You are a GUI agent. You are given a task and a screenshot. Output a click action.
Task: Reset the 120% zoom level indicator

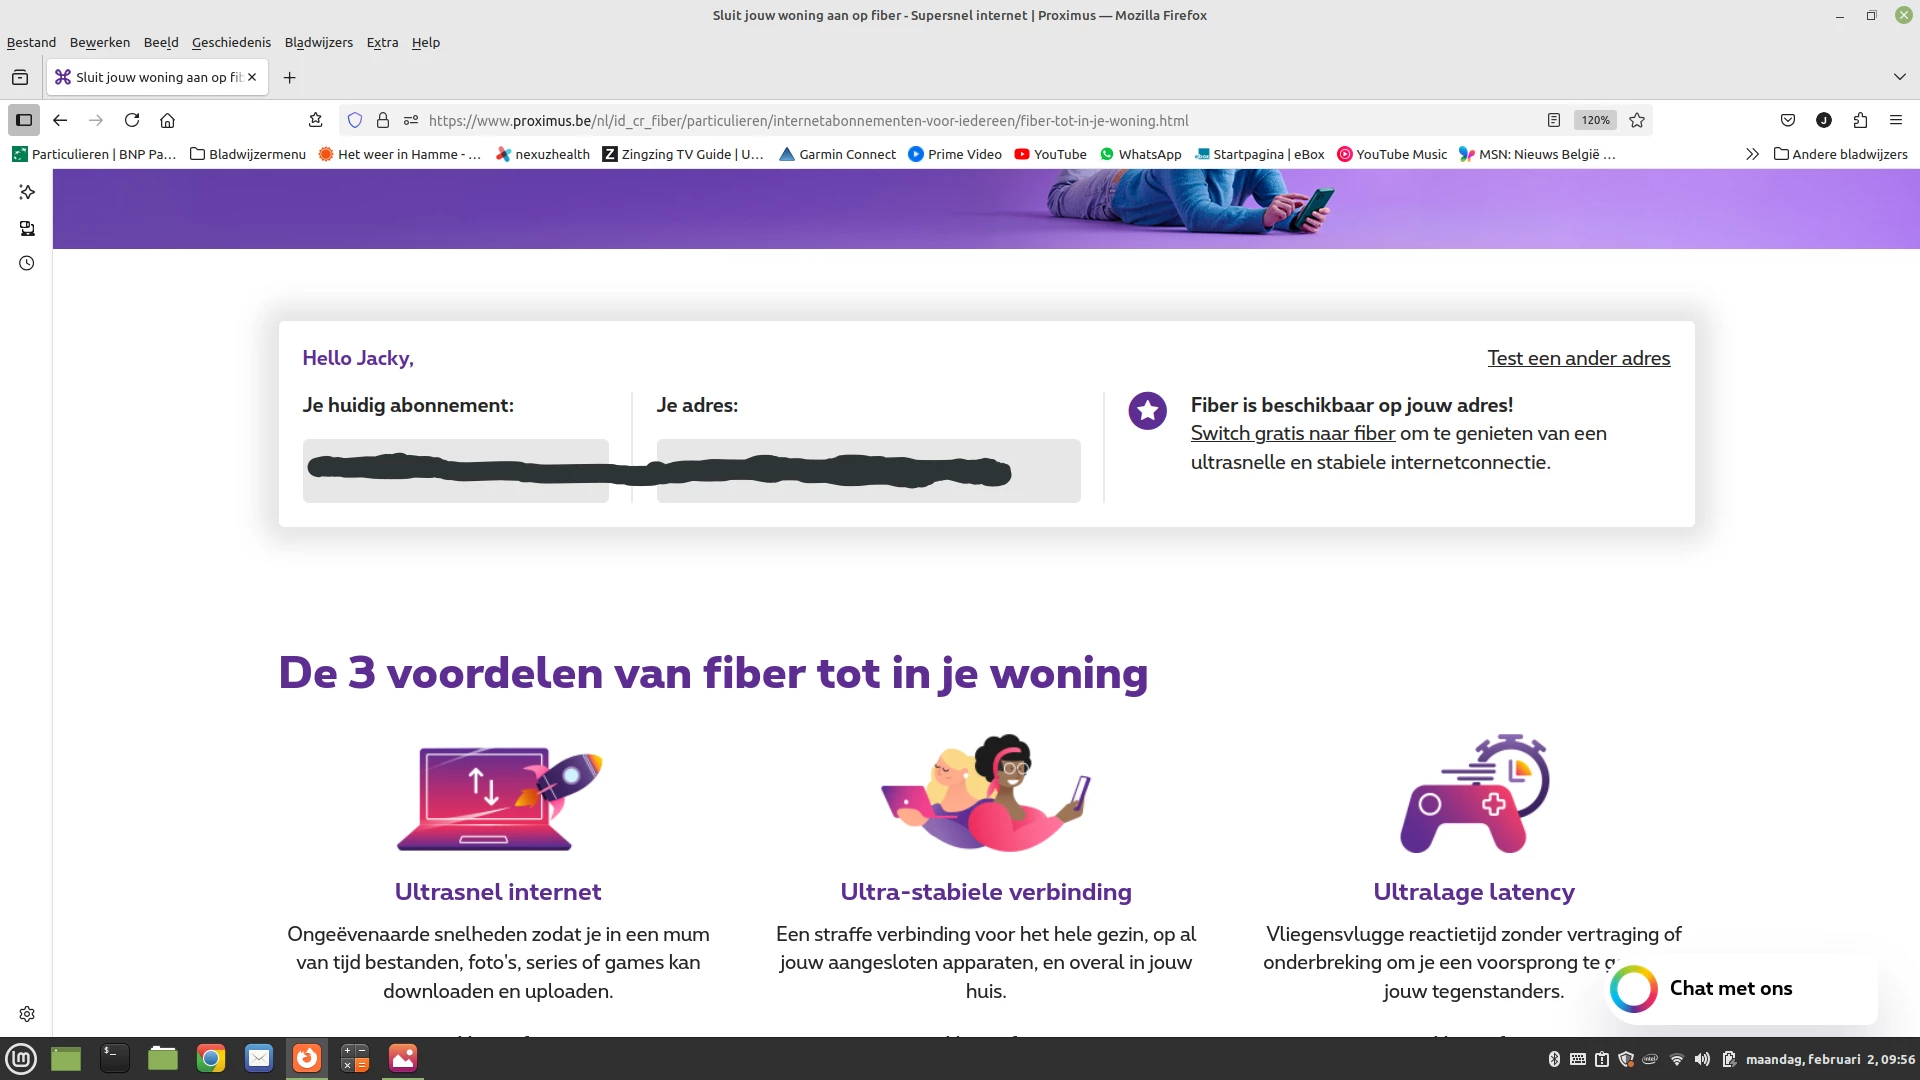(x=1595, y=120)
